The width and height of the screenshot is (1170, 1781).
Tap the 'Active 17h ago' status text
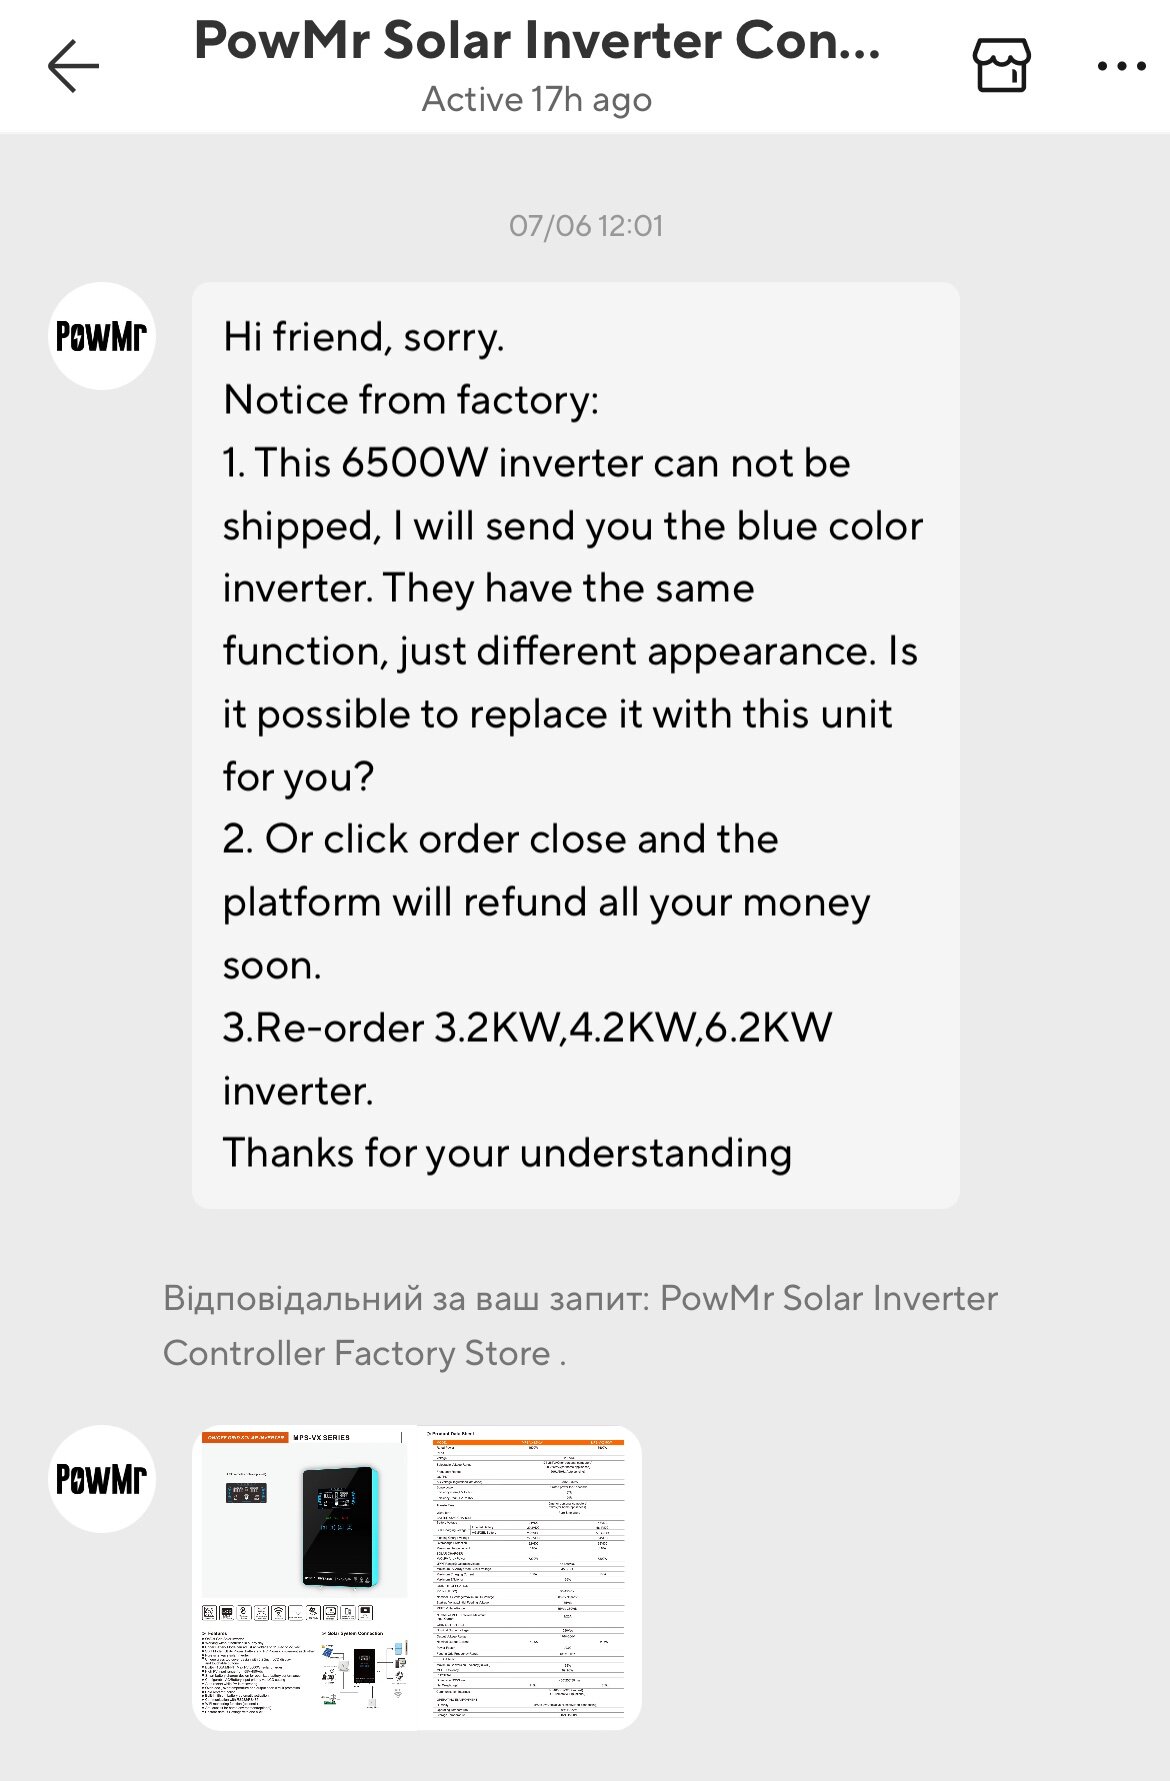click(537, 100)
